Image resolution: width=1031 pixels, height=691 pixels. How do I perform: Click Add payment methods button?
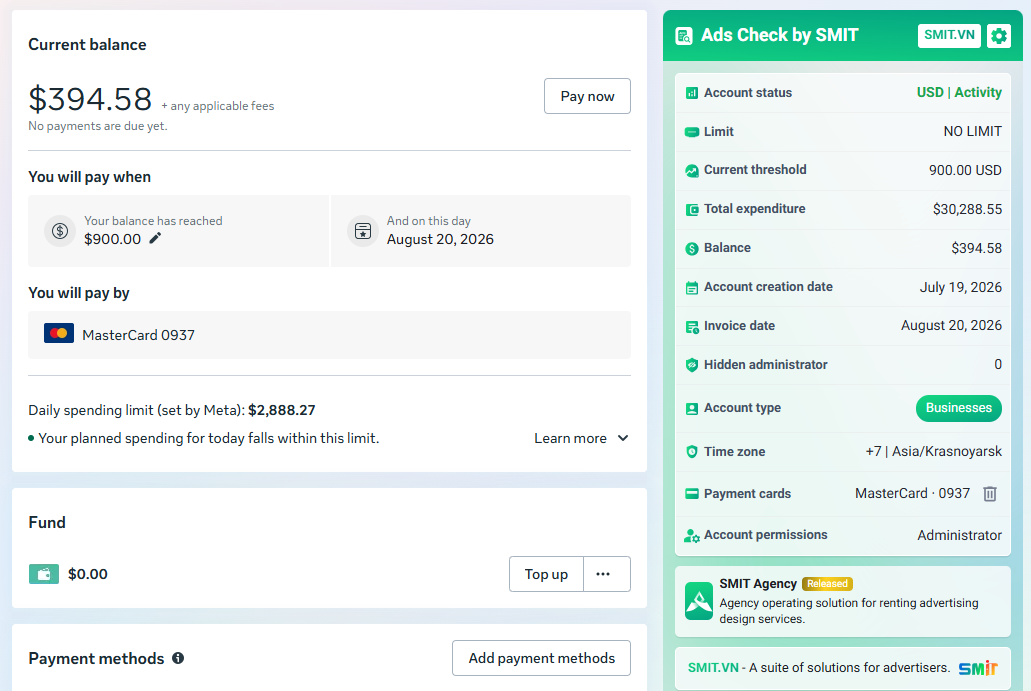point(541,658)
